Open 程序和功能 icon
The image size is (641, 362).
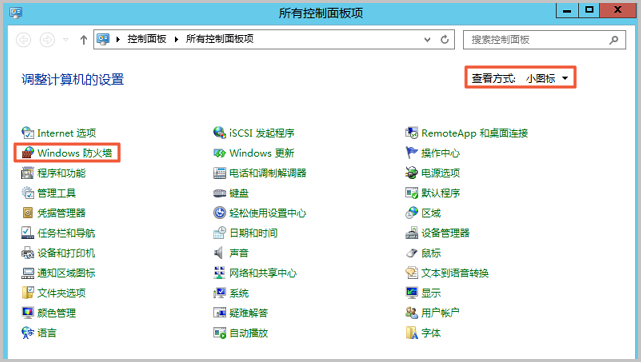tap(27, 173)
